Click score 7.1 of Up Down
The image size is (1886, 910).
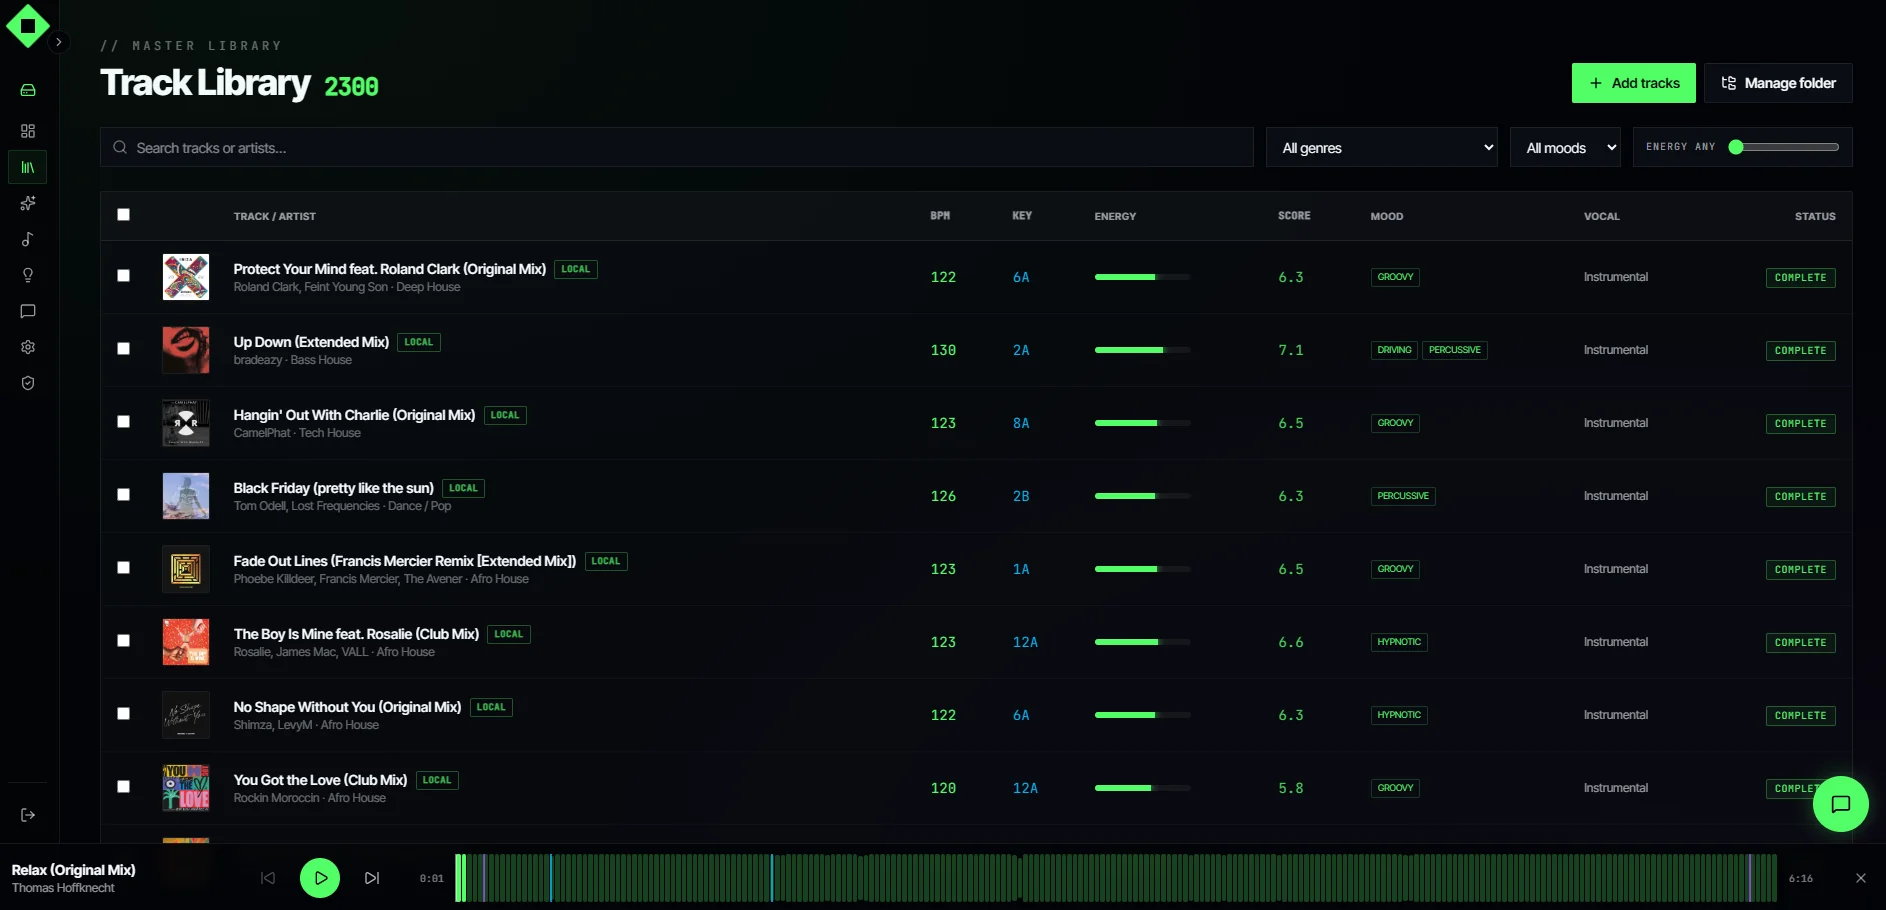pyautogui.click(x=1291, y=350)
